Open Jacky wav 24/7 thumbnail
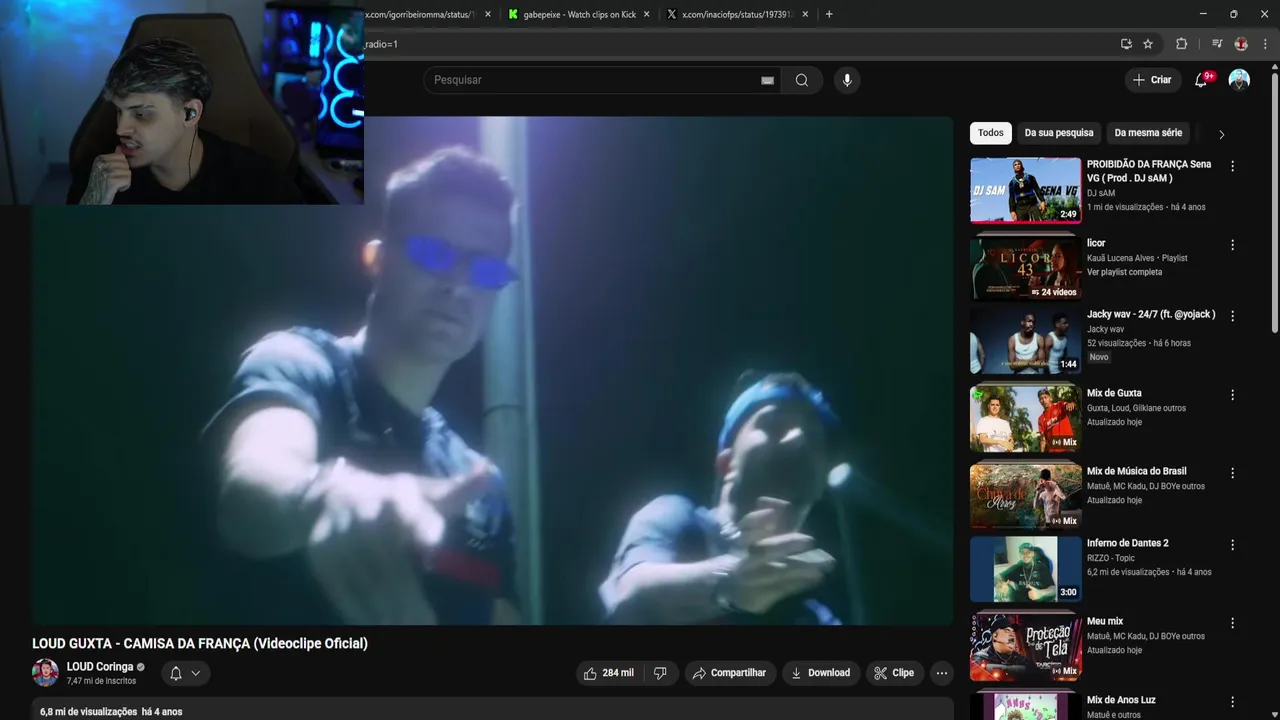The image size is (1280, 720). [x=1025, y=340]
